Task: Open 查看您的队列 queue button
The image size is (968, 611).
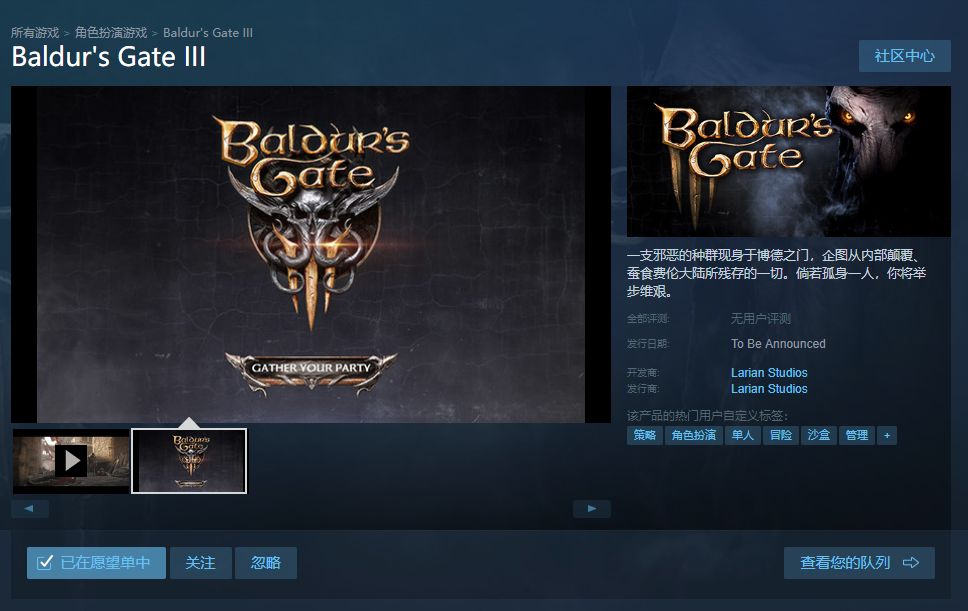Action: coord(859,563)
